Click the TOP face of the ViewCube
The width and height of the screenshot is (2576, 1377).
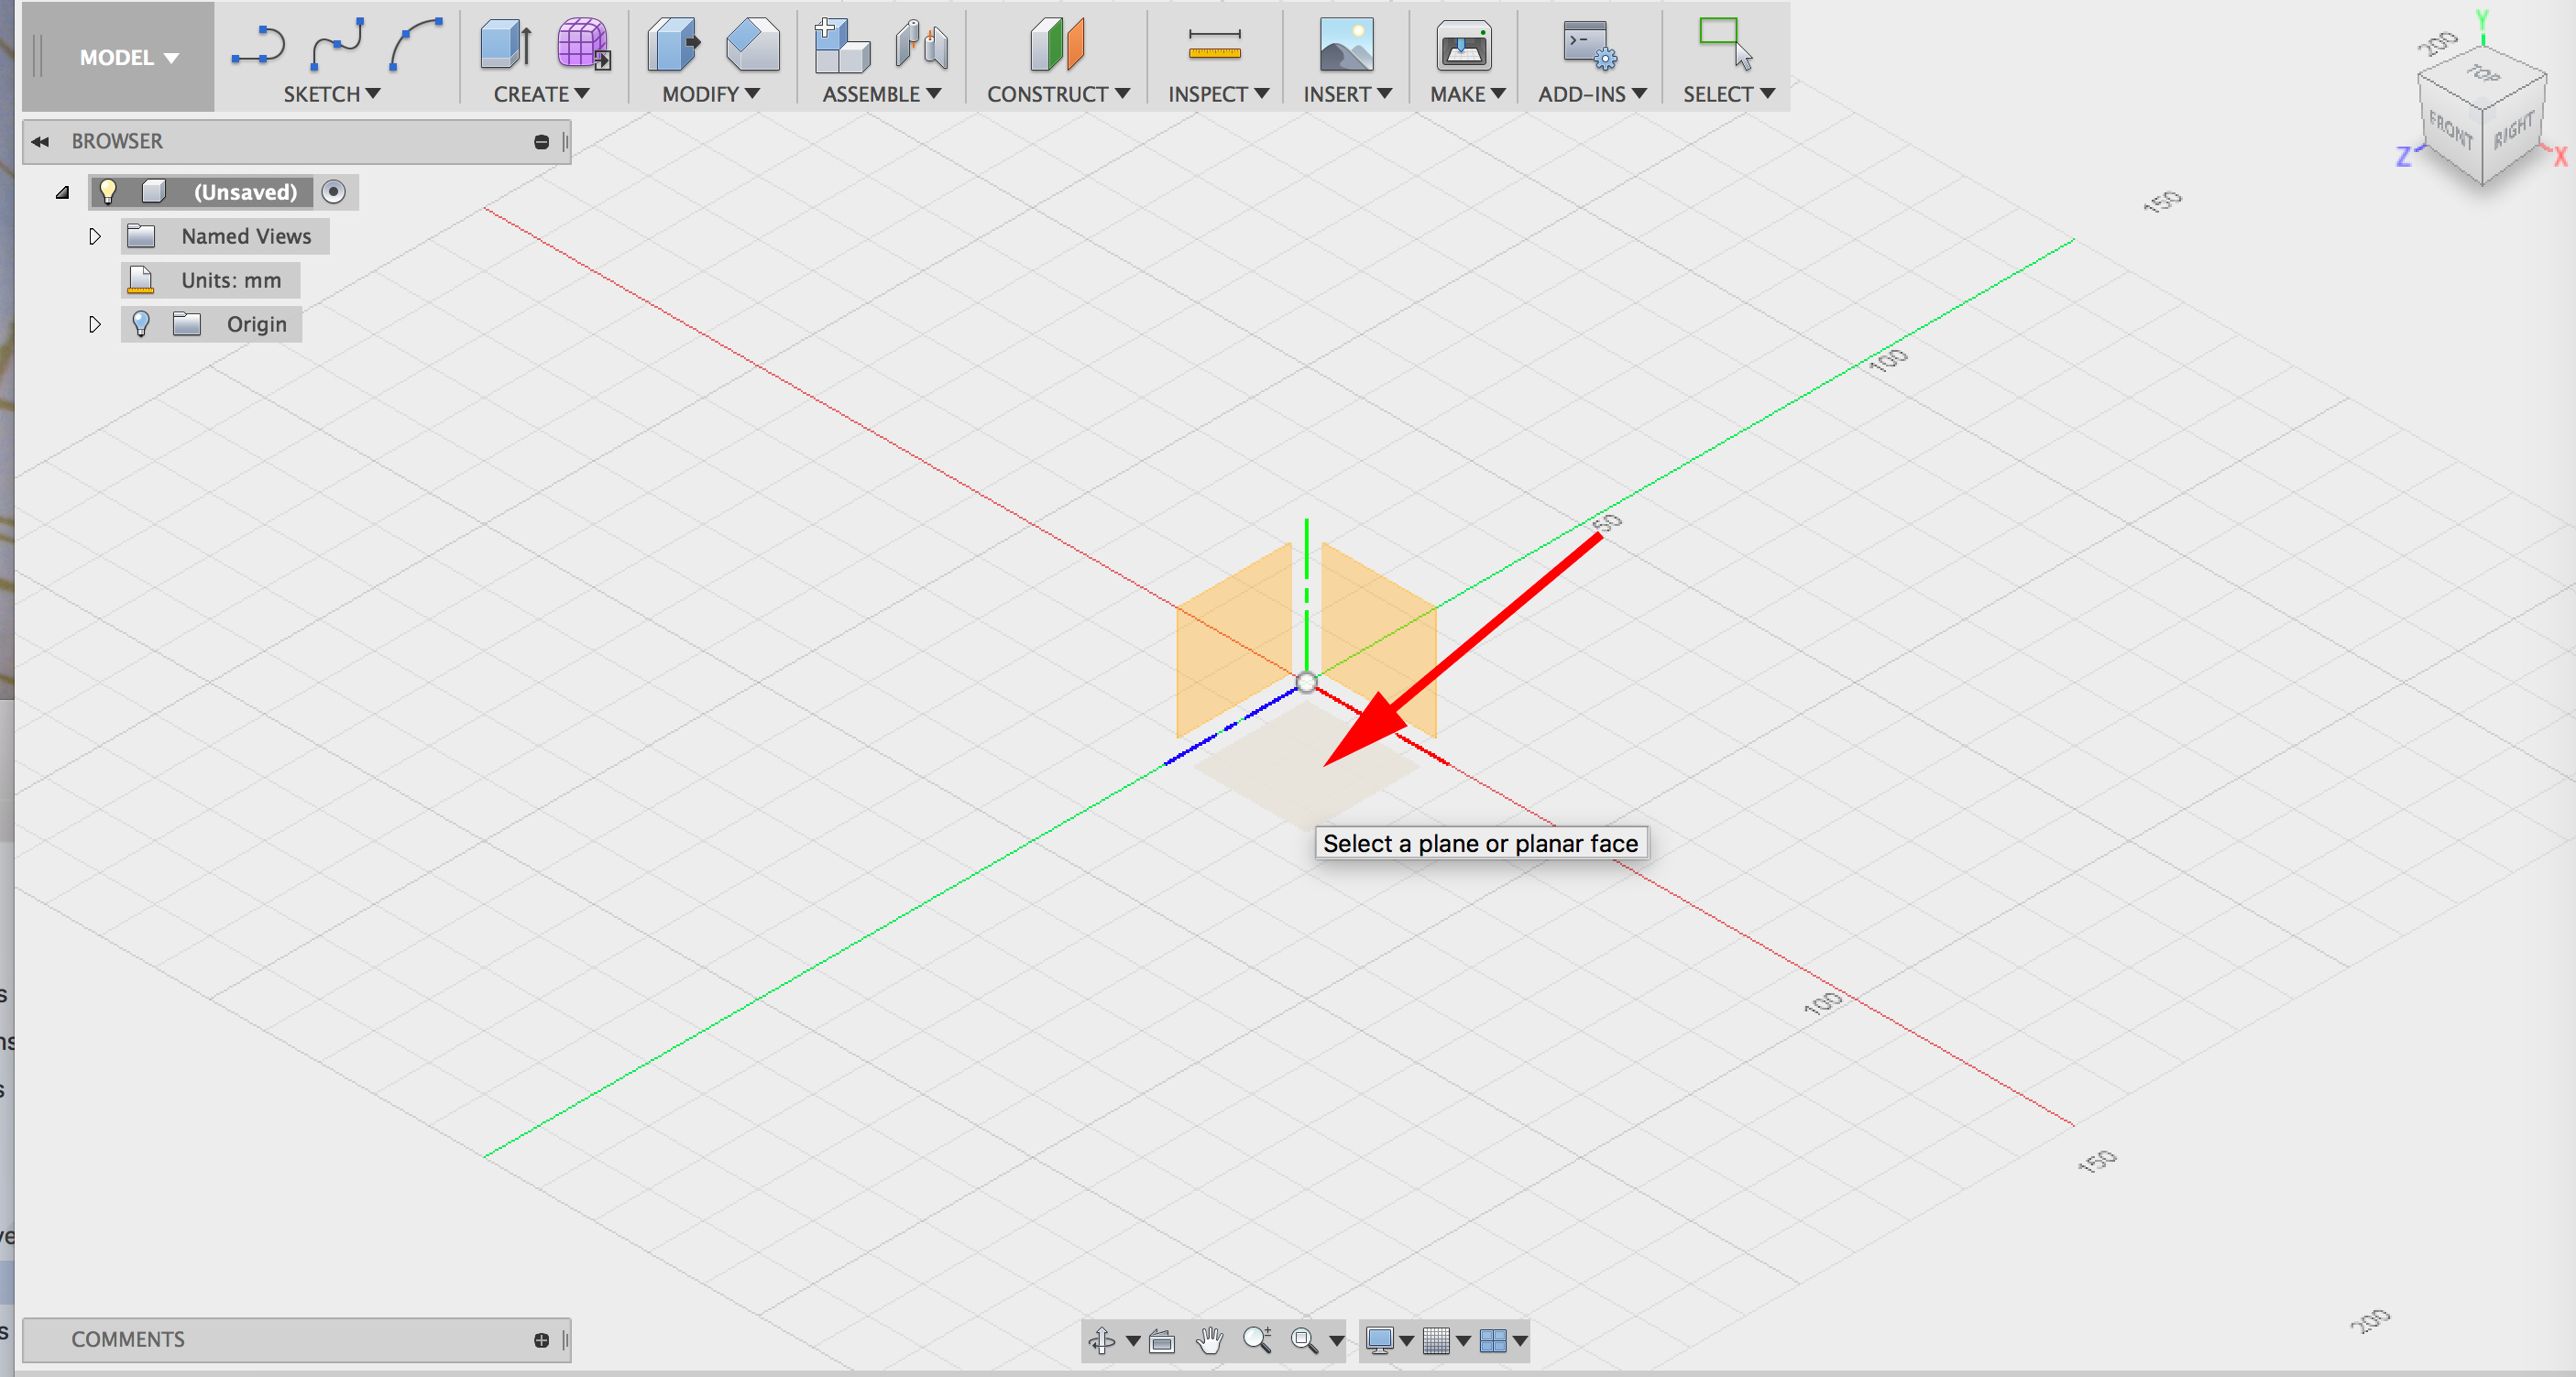2483,72
